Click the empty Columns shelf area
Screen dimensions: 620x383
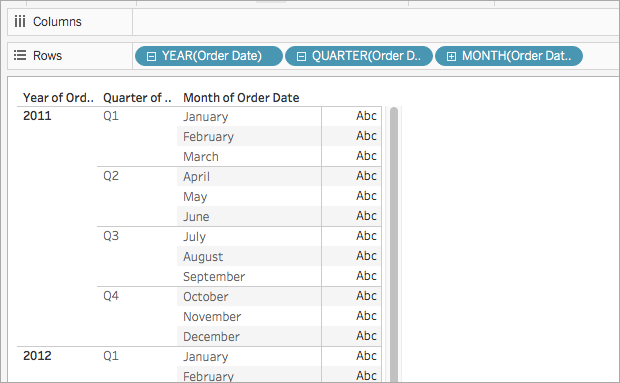(376, 22)
